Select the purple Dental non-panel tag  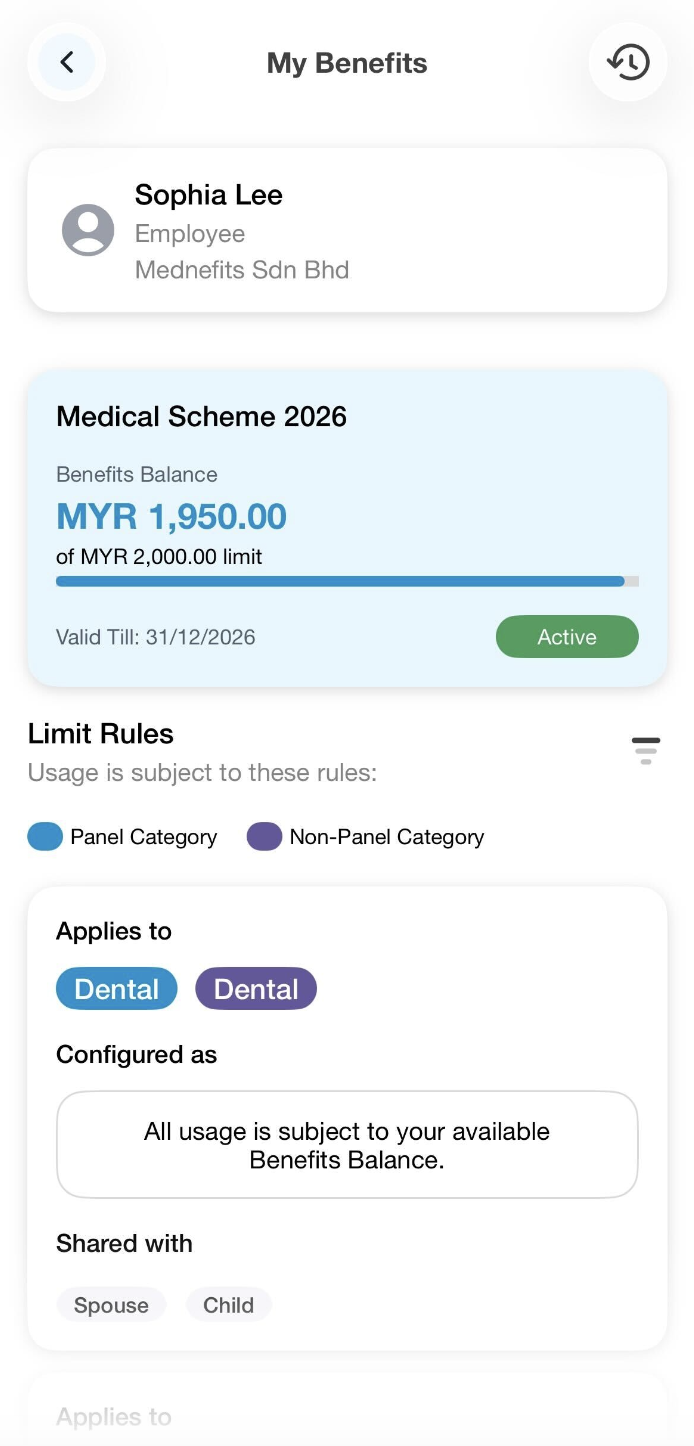point(256,989)
